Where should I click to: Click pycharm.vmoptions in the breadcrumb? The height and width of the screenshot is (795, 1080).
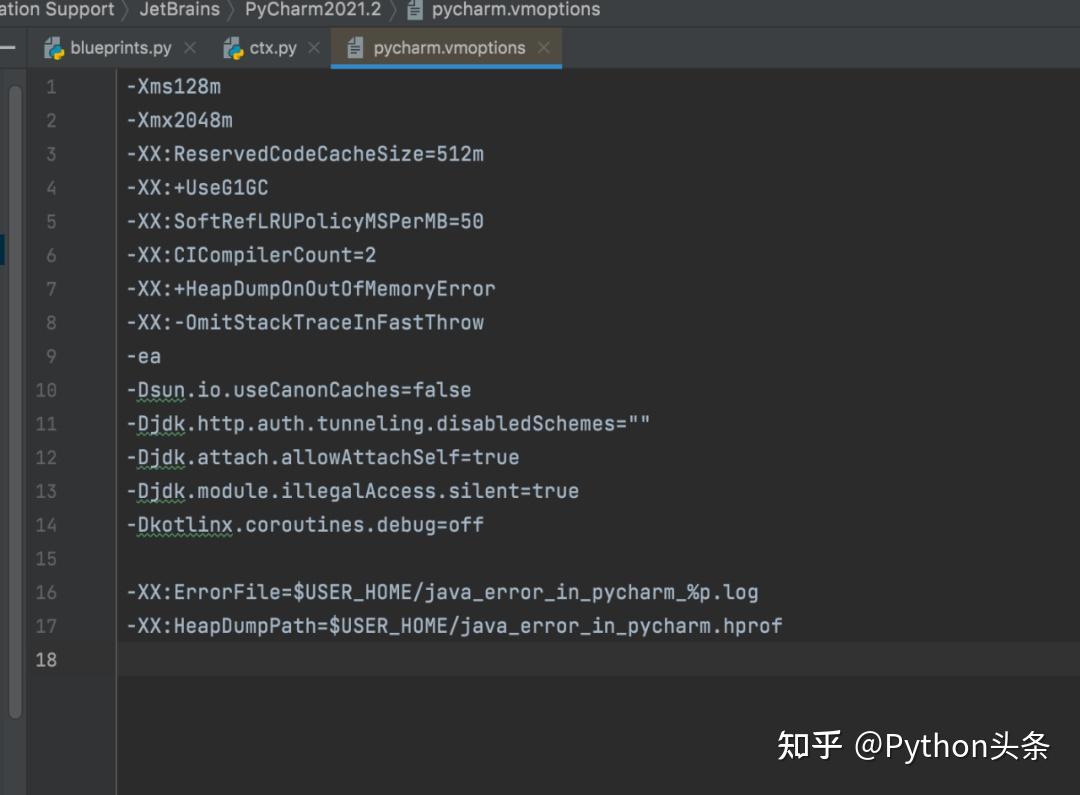tap(516, 9)
